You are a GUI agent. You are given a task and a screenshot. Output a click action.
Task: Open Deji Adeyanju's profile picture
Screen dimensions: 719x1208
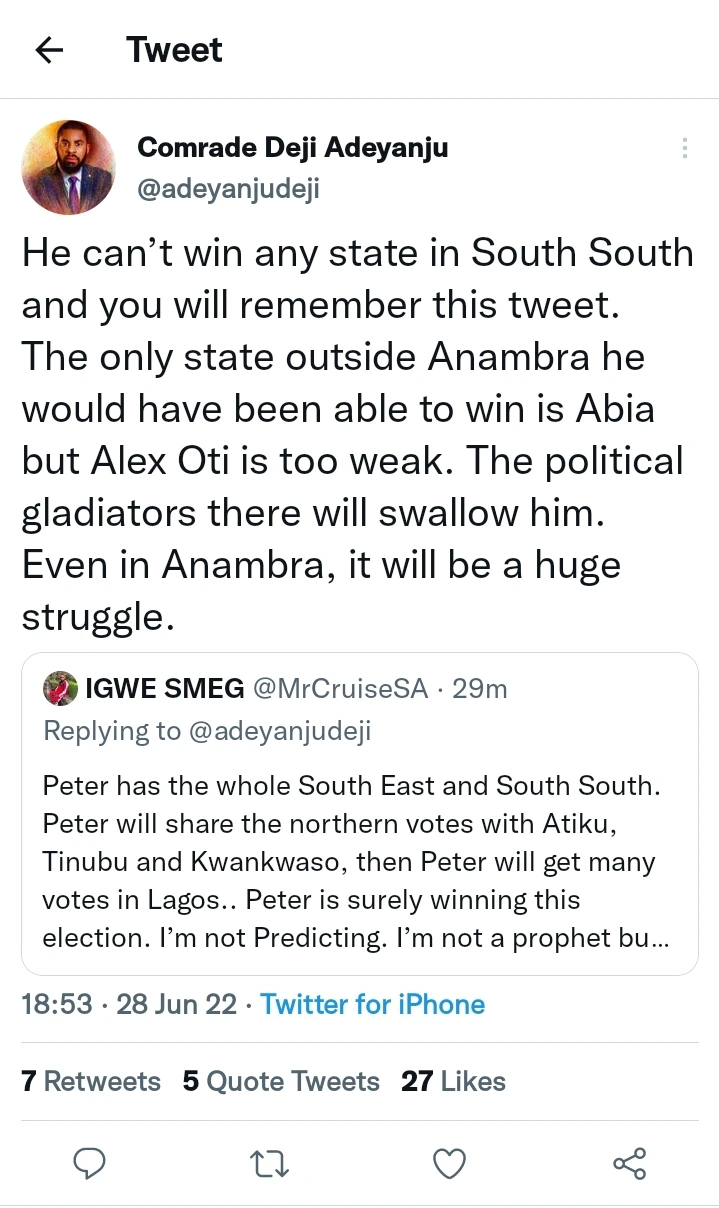point(69,167)
